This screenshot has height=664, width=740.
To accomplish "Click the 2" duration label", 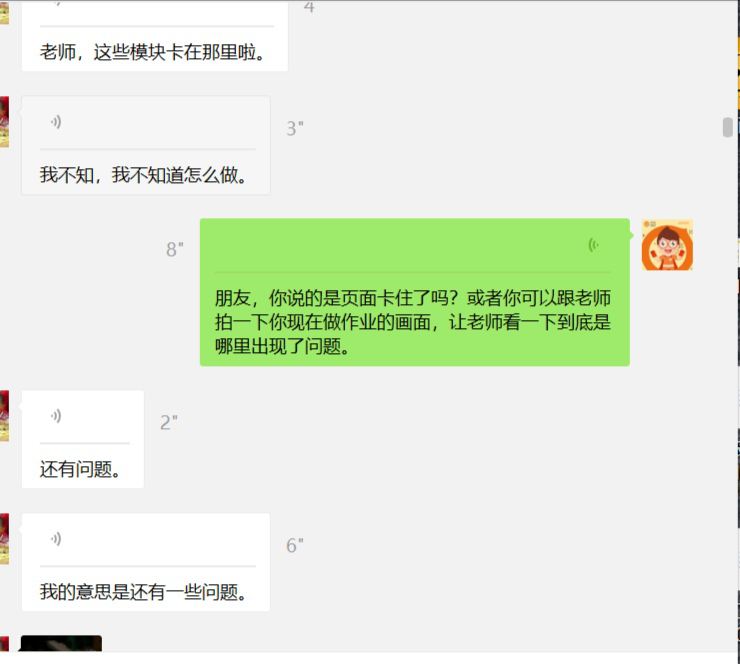I will pos(169,422).
